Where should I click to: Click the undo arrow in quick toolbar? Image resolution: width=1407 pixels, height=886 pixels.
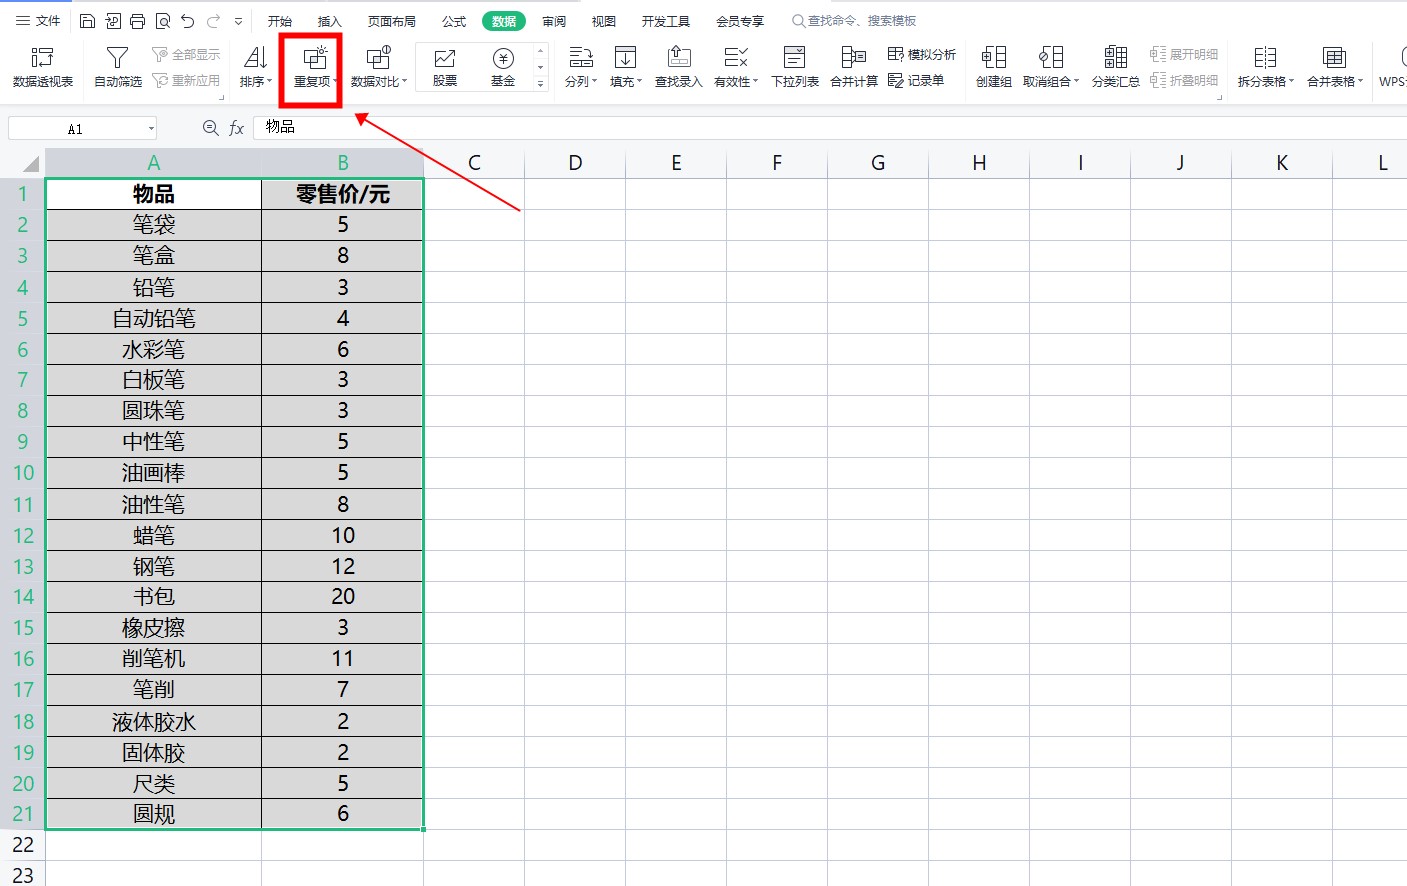tap(187, 21)
